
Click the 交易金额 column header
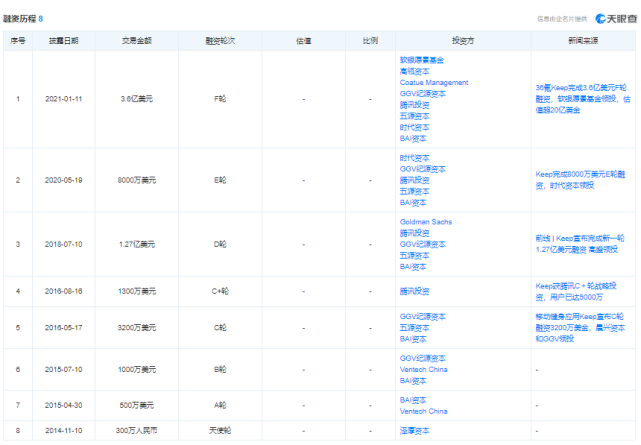click(x=137, y=41)
